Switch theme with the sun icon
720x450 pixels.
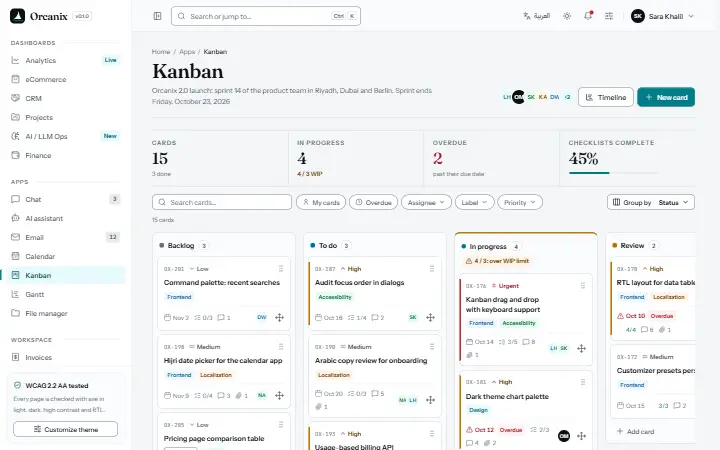(x=567, y=16)
